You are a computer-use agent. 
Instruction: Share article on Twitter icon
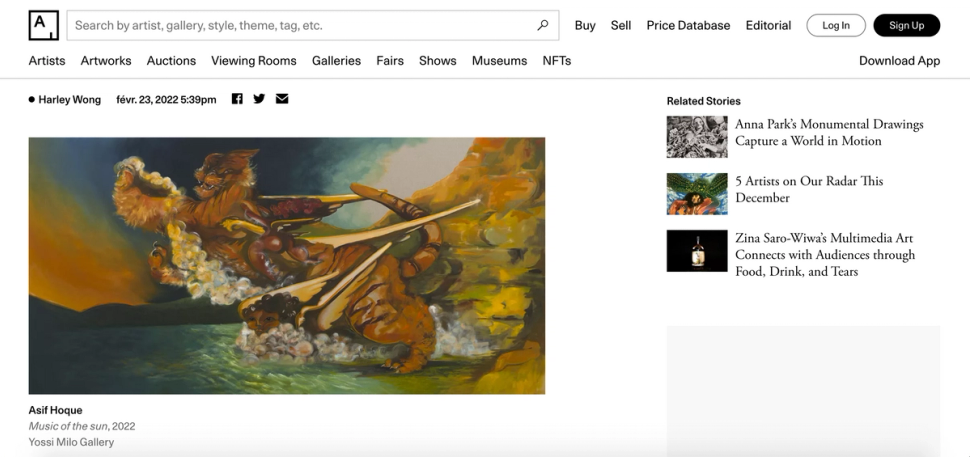click(x=259, y=99)
